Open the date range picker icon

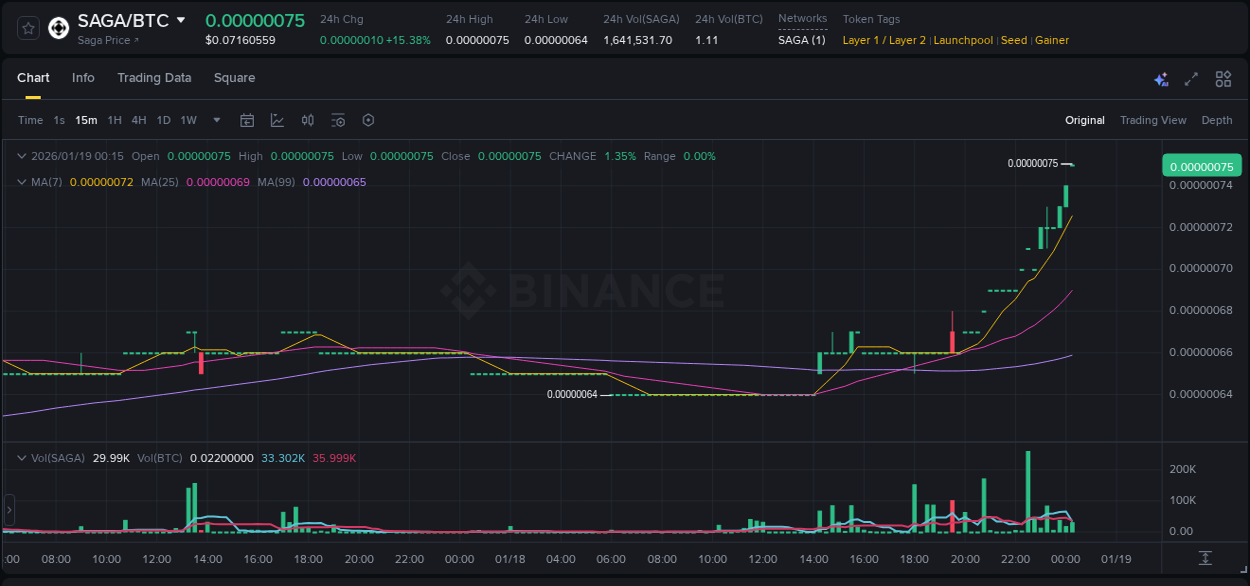pos(247,120)
